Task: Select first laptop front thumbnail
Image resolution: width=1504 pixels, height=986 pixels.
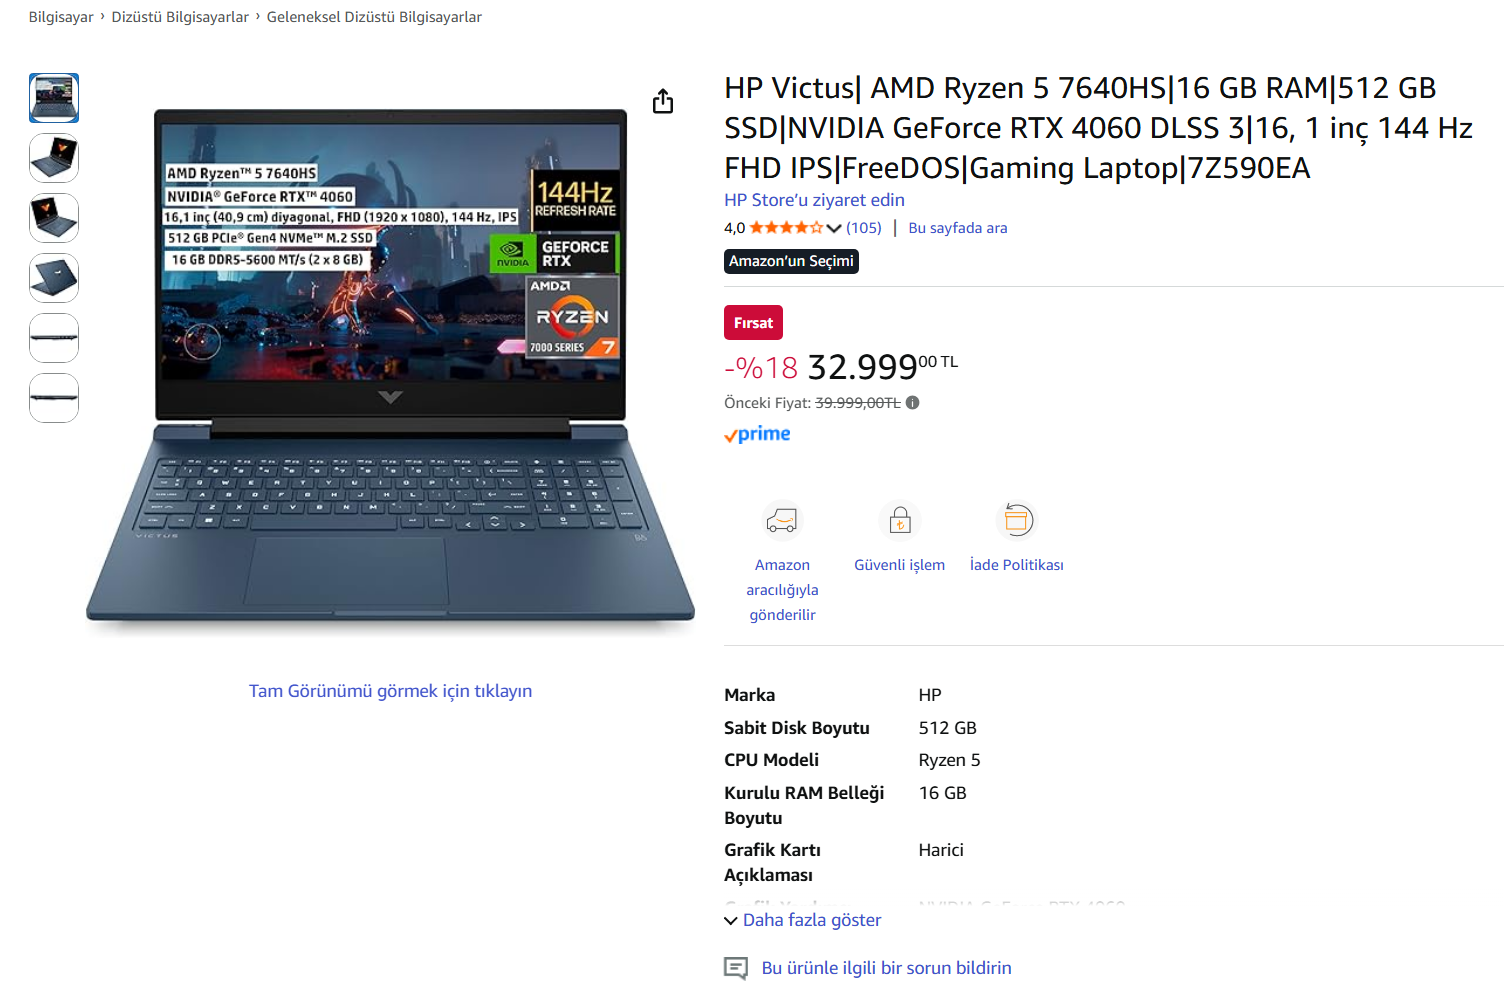Action: tap(54, 98)
